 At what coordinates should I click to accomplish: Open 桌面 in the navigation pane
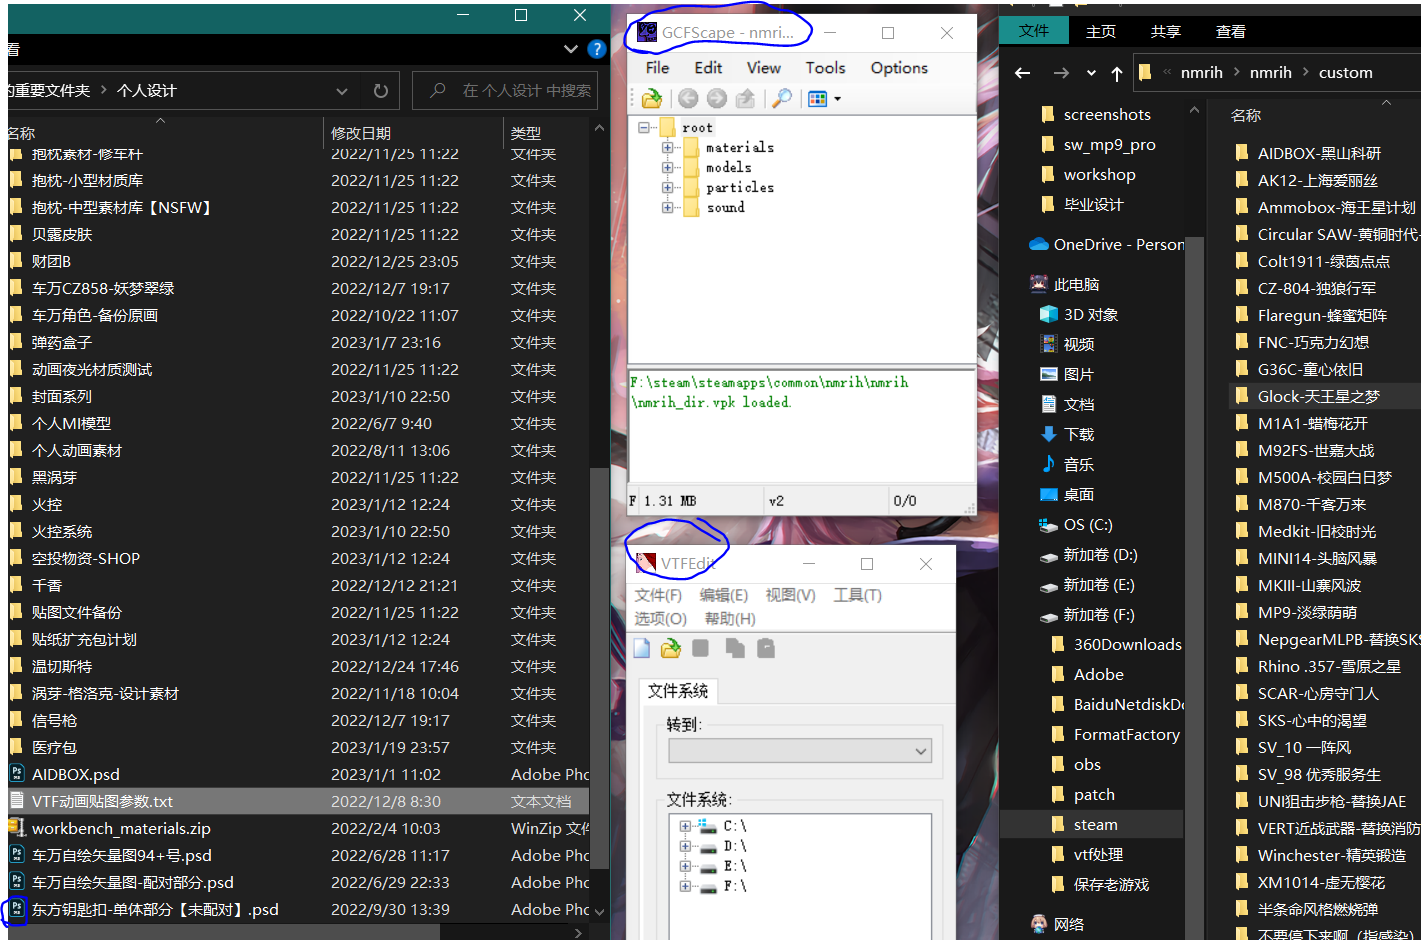click(1067, 494)
